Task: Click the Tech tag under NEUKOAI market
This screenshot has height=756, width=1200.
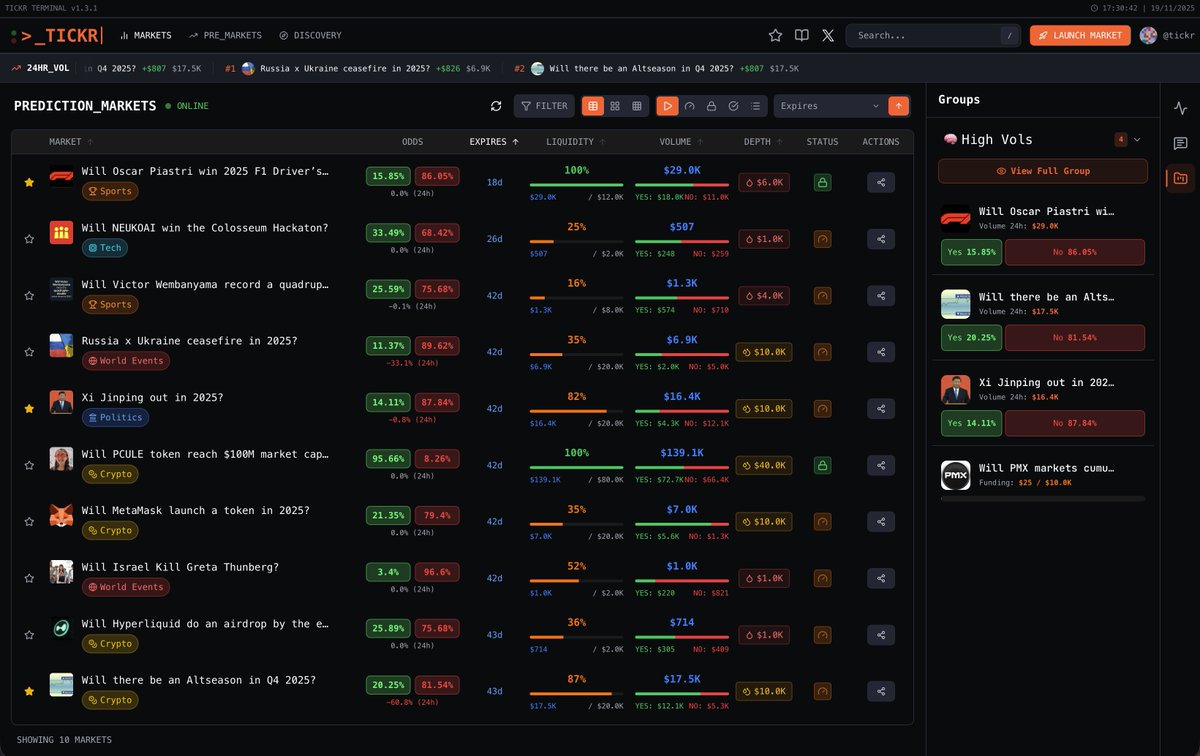Action: (105, 247)
